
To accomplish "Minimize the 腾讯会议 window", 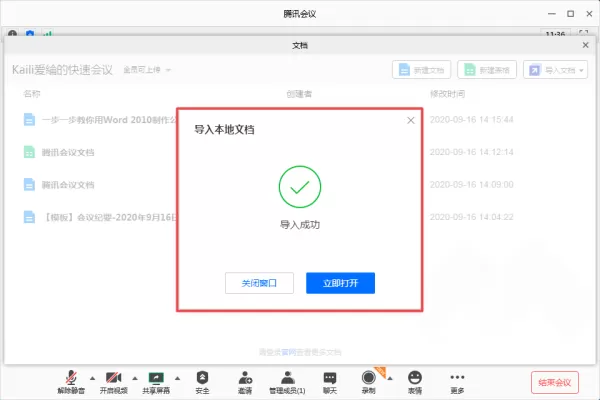I will [x=551, y=14].
